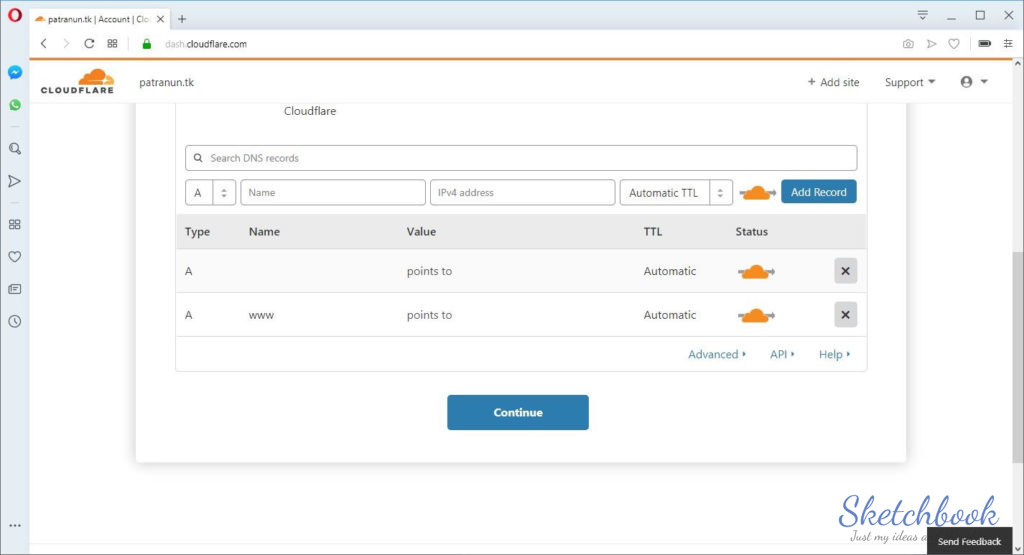View site security lock information
1024x555 pixels.
pos(146,44)
